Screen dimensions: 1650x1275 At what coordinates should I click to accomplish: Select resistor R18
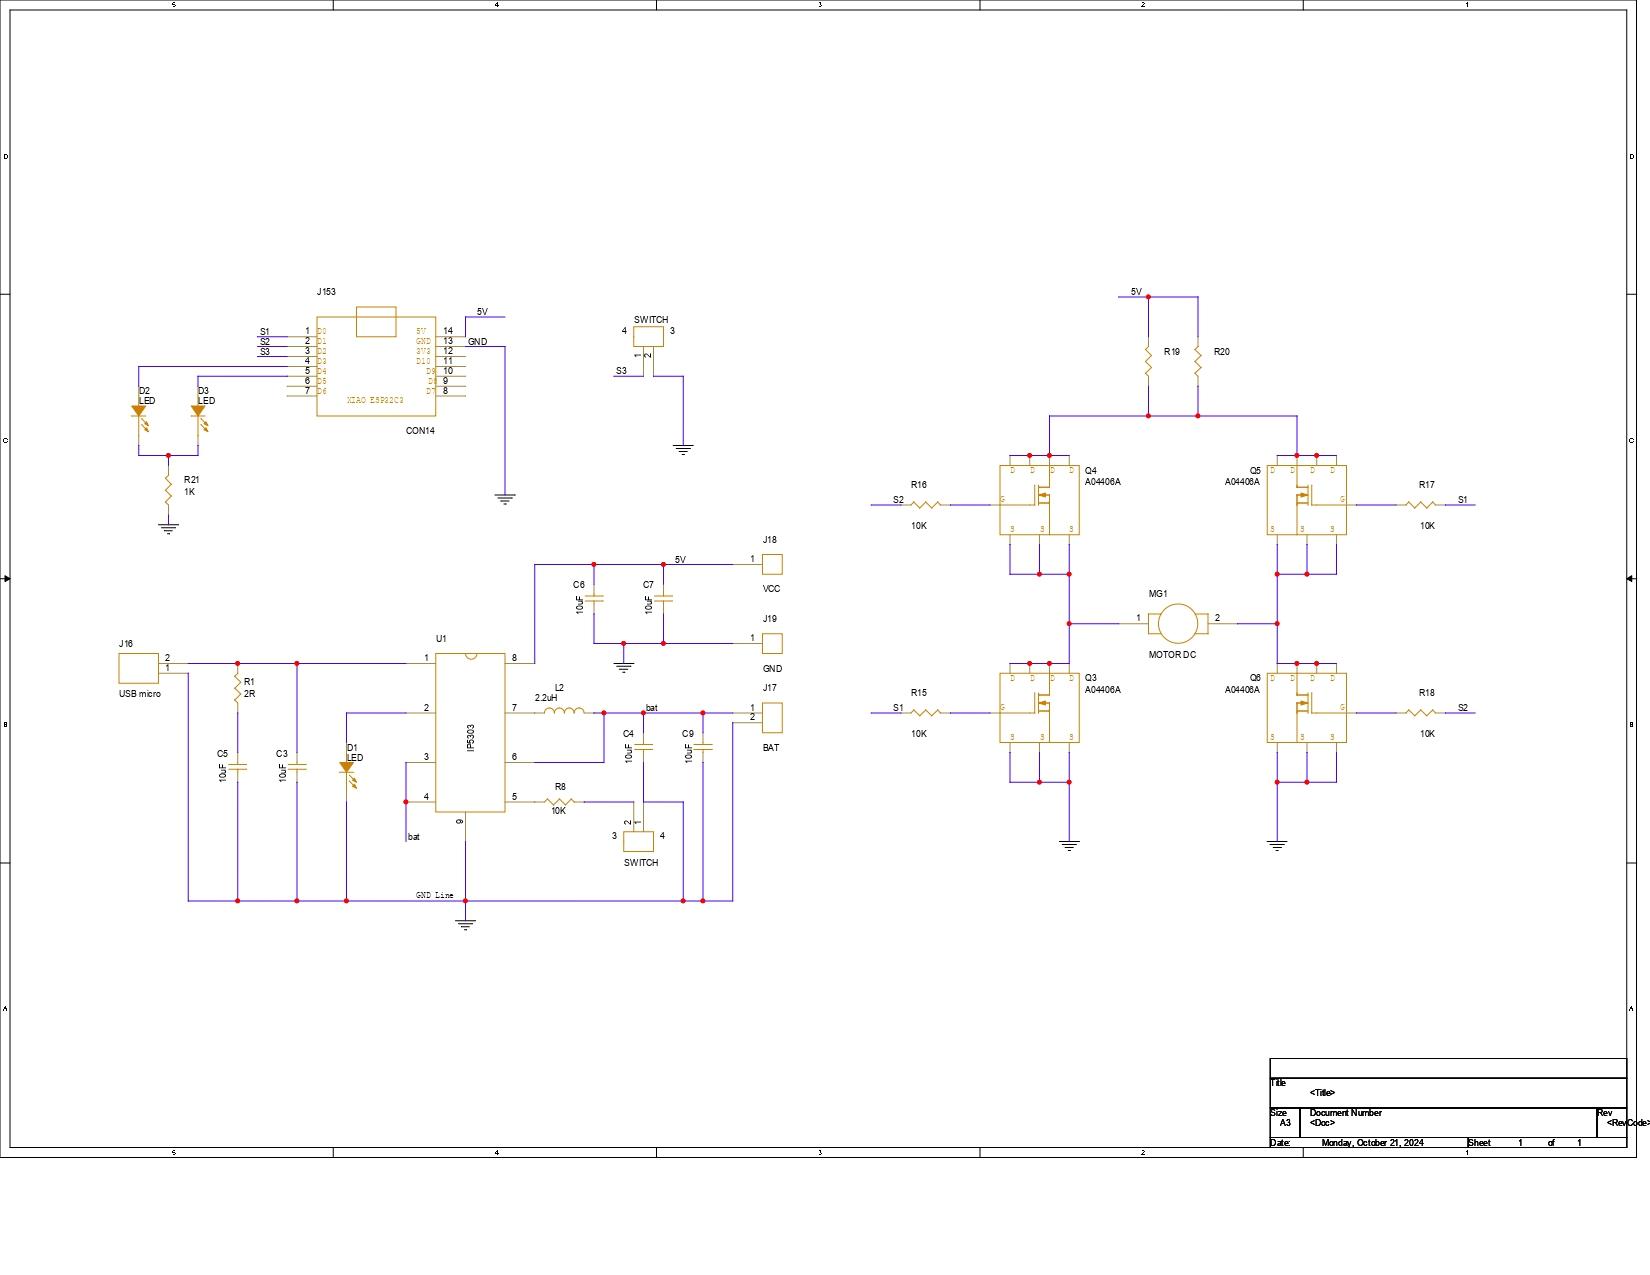(x=1420, y=713)
